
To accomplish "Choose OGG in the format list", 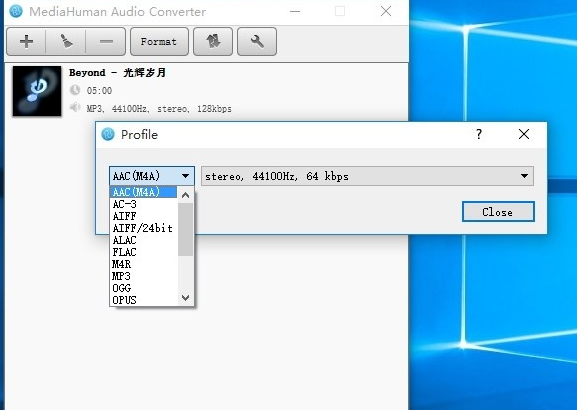I will pyautogui.click(x=144, y=288).
